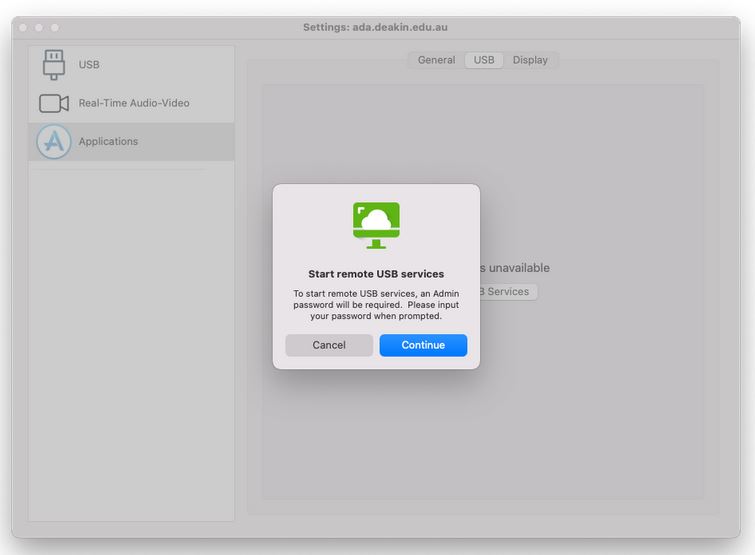Open the Applications label in sidebar
The width and height of the screenshot is (755, 555).
point(108,142)
